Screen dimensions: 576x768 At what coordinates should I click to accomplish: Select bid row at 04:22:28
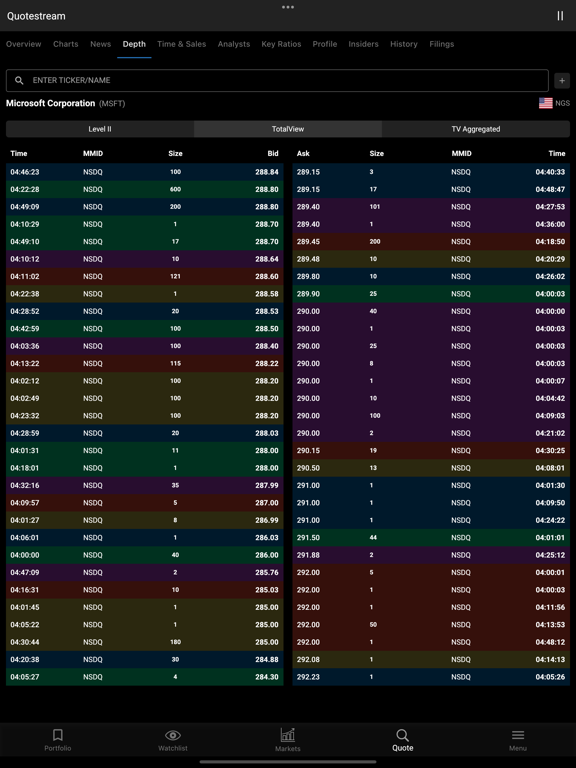(x=144, y=190)
